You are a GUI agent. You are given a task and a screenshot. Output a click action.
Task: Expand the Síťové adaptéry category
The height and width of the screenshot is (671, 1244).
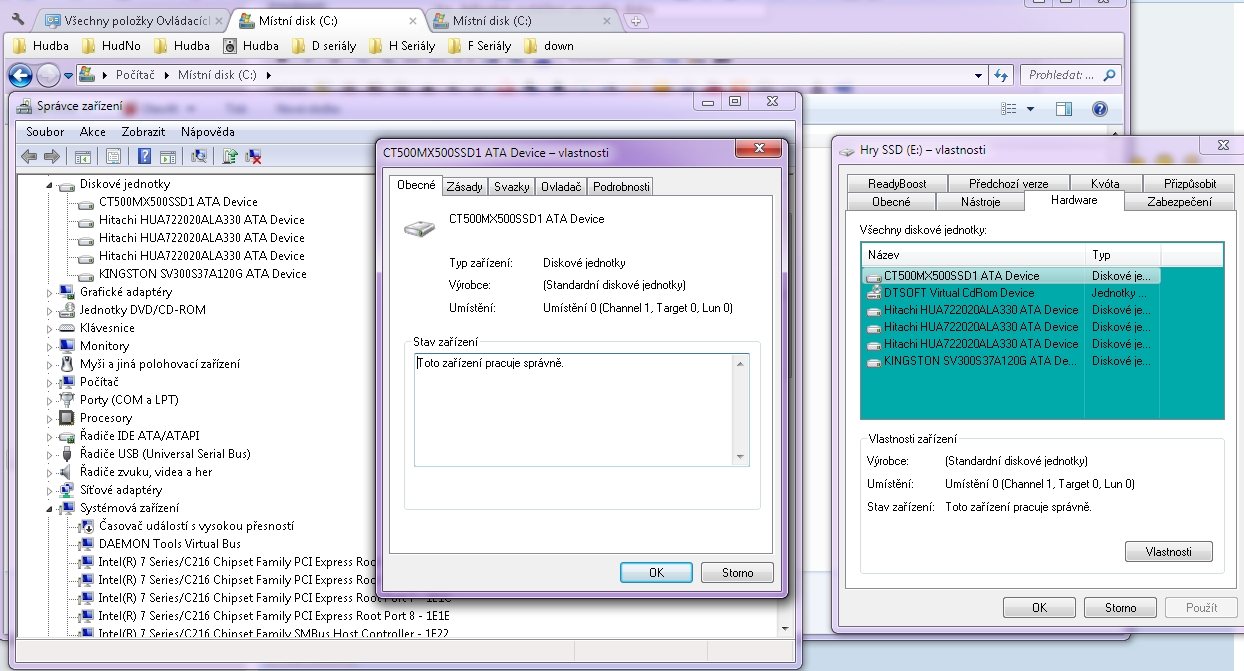coord(49,491)
